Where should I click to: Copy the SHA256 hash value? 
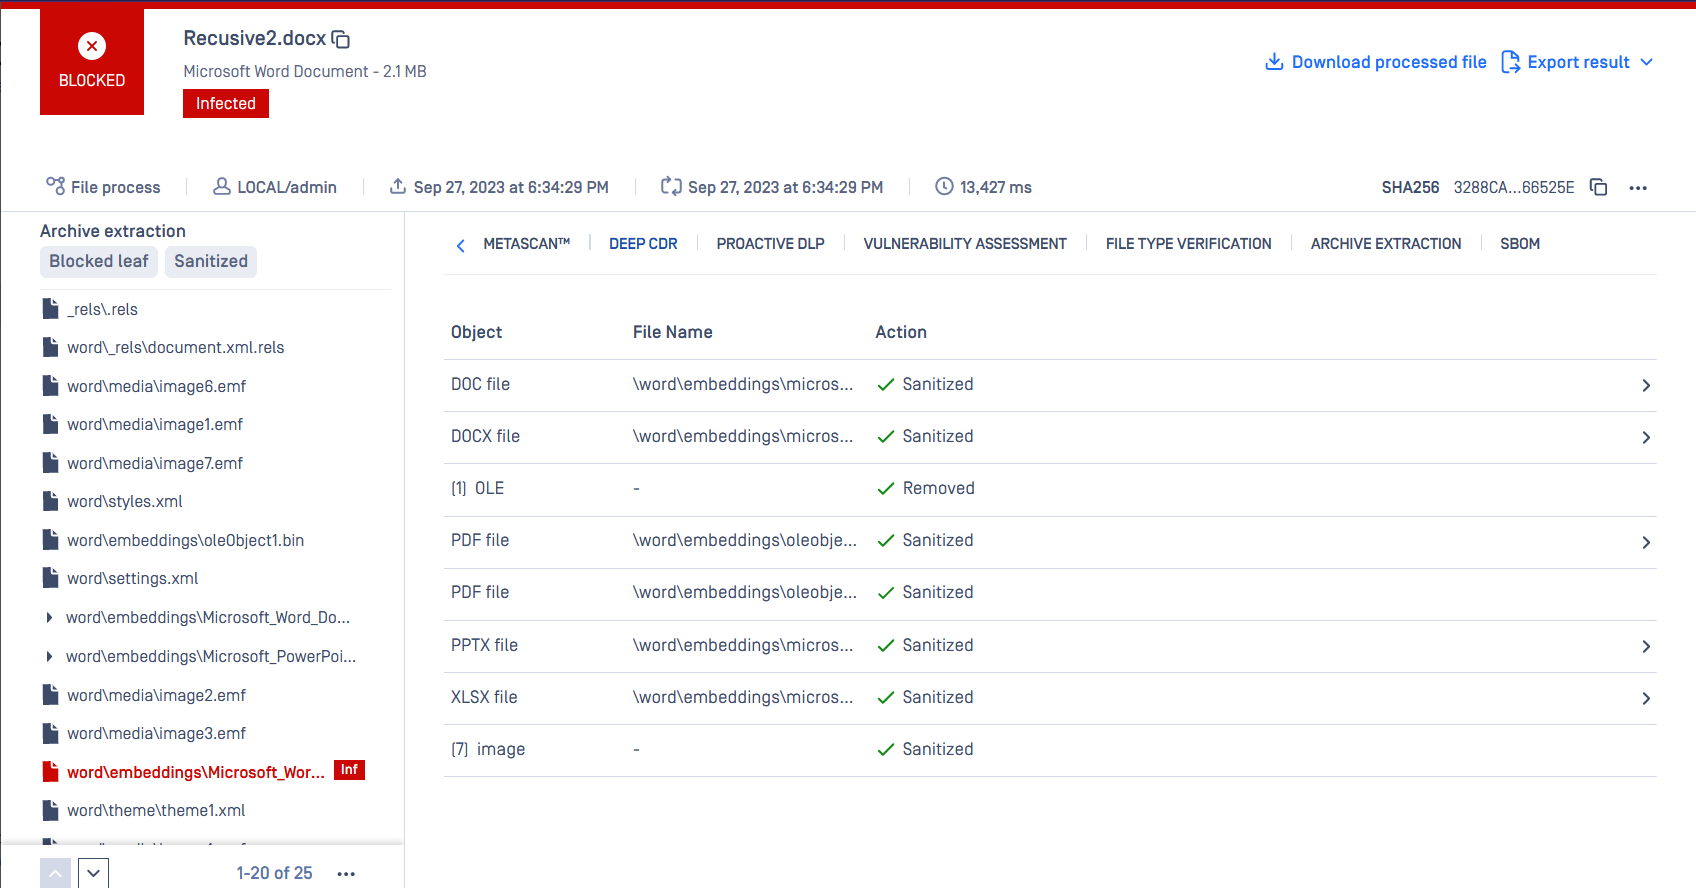coord(1598,187)
